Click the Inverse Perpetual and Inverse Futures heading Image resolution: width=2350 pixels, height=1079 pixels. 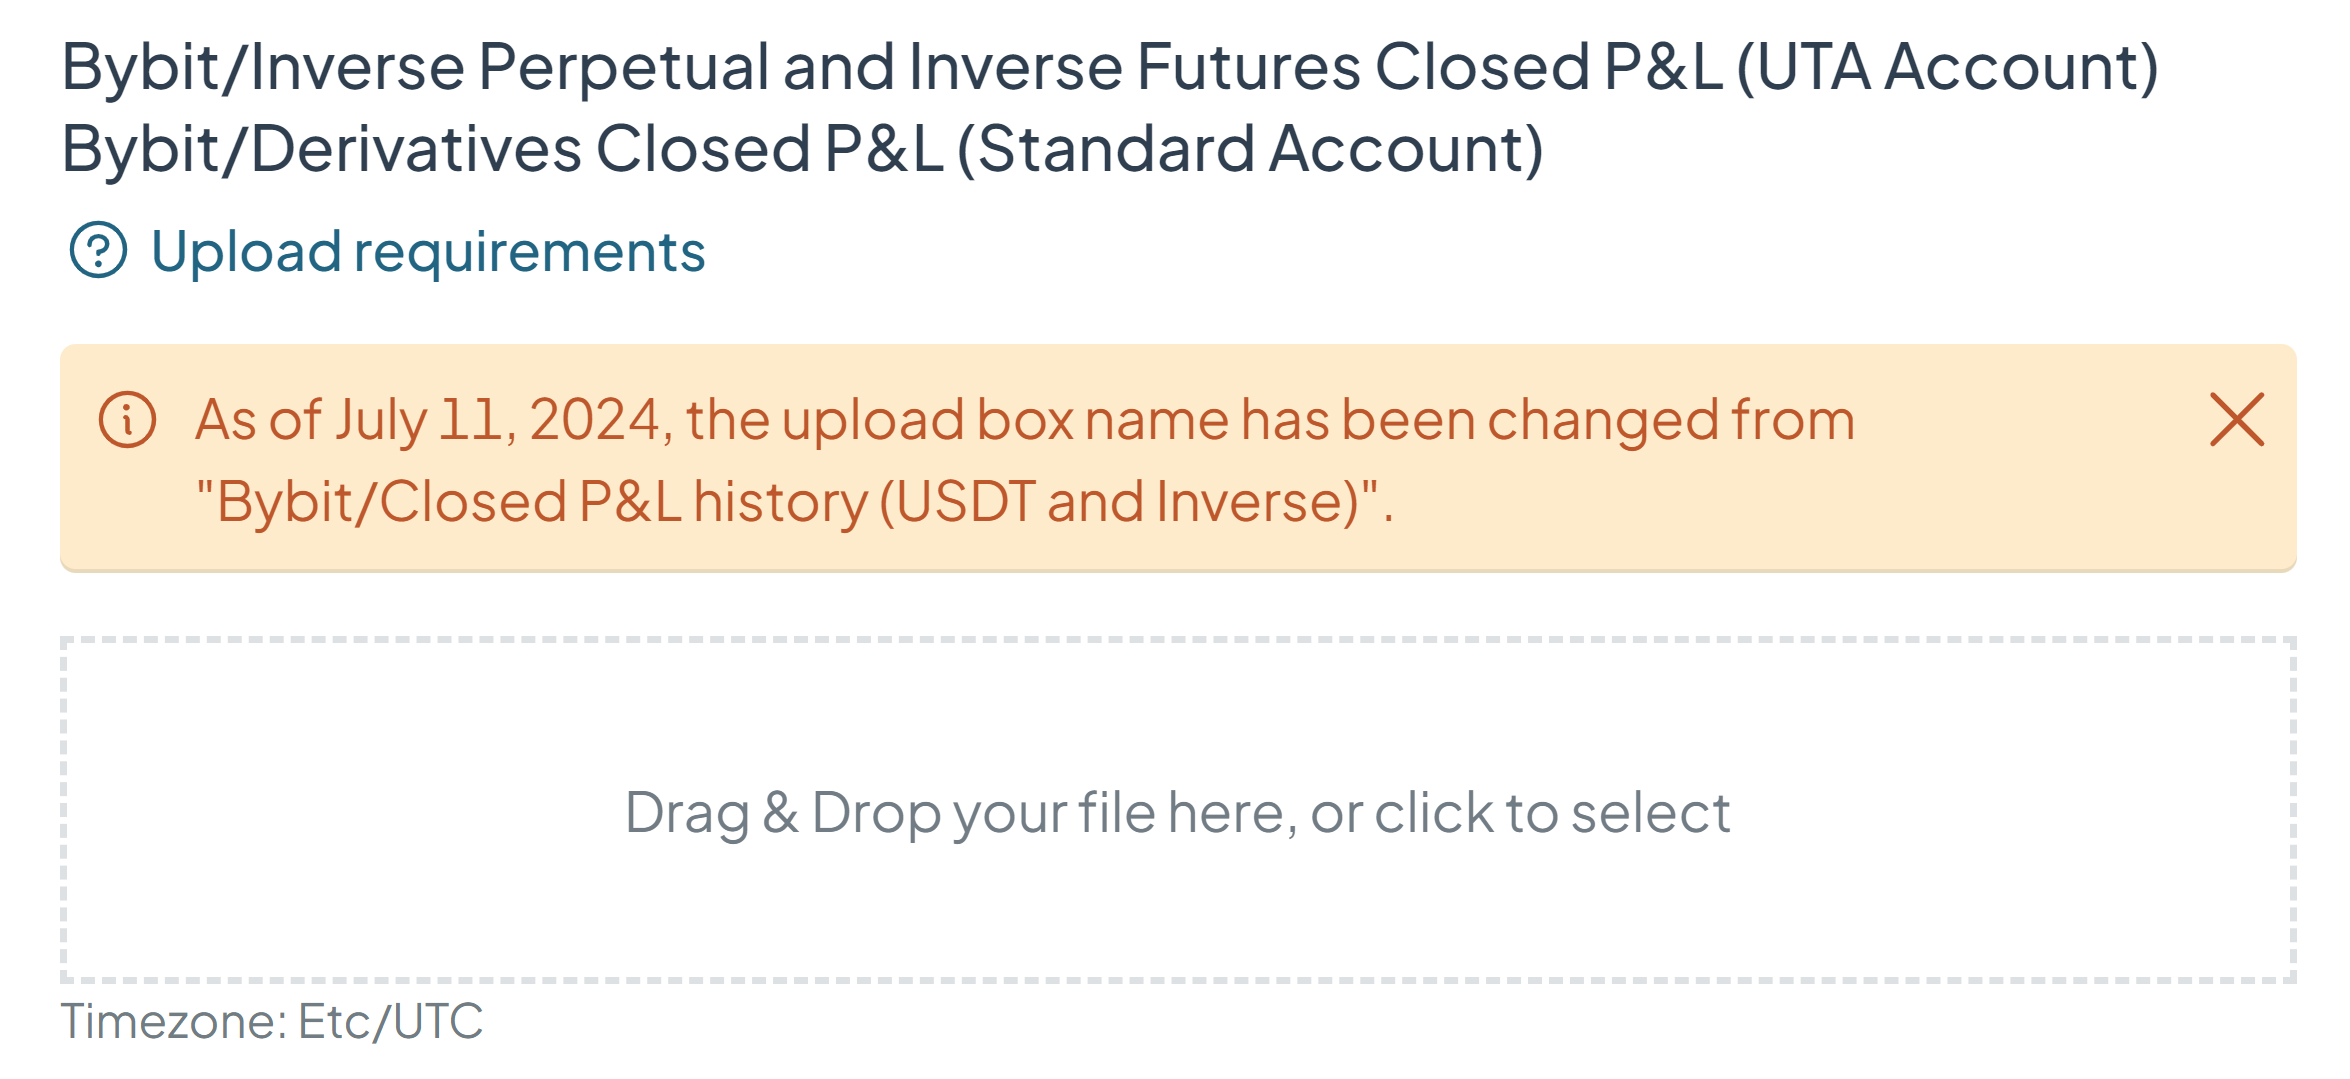click(x=1110, y=67)
